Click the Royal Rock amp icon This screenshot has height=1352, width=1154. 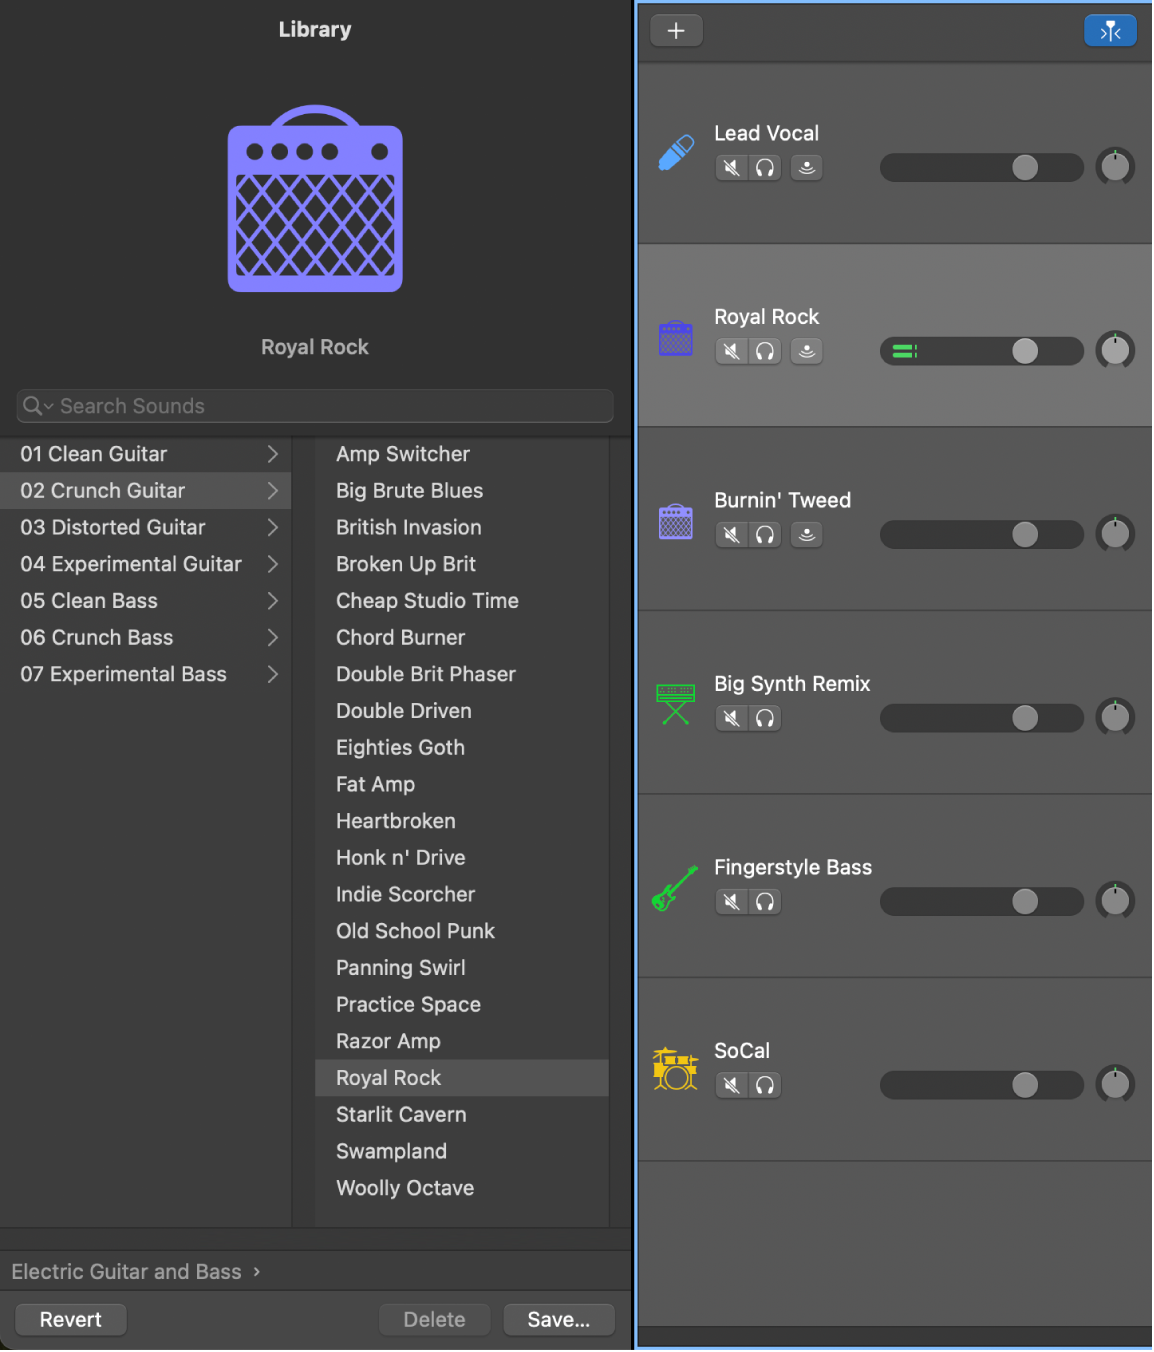click(676, 338)
